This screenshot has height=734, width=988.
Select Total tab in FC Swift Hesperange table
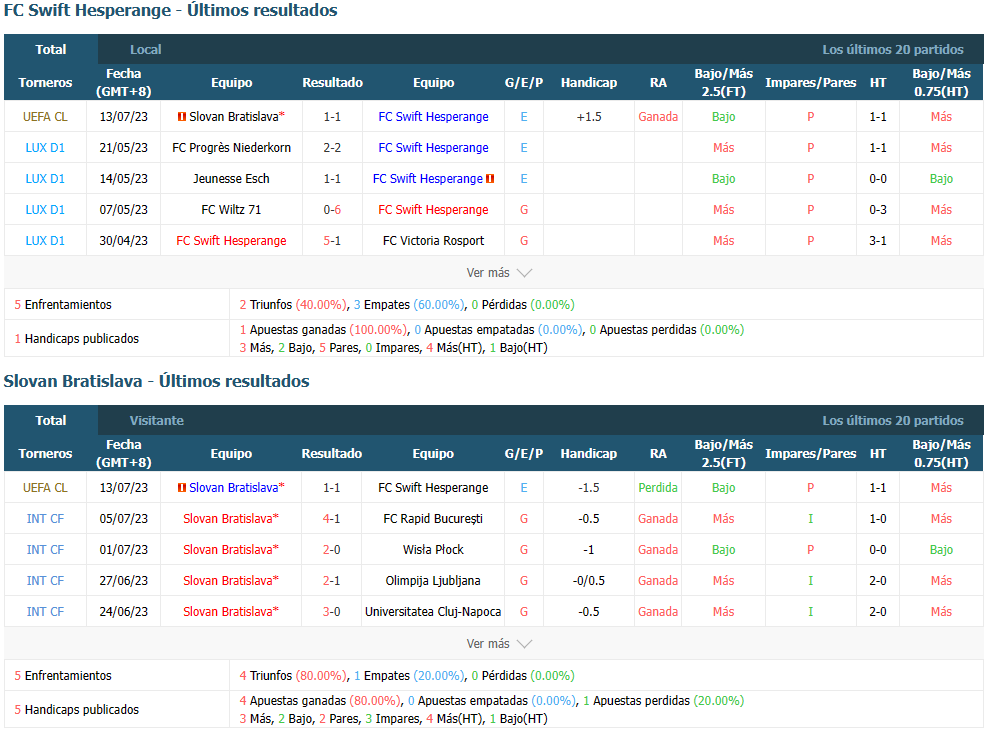(50, 49)
